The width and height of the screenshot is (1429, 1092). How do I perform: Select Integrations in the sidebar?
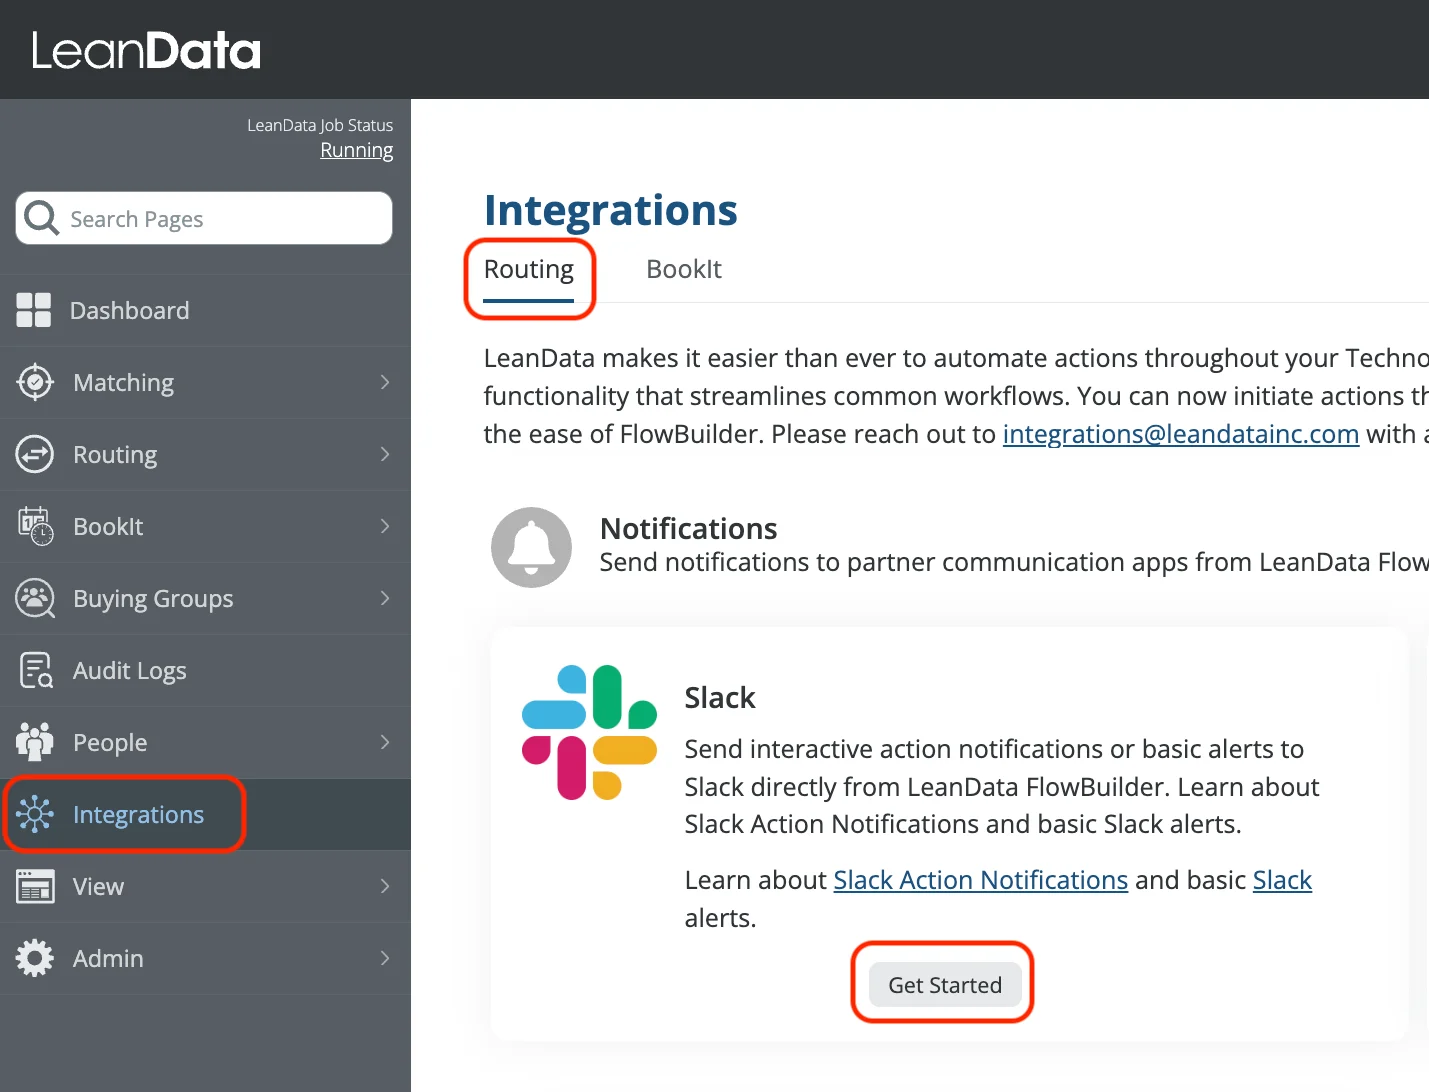point(205,814)
